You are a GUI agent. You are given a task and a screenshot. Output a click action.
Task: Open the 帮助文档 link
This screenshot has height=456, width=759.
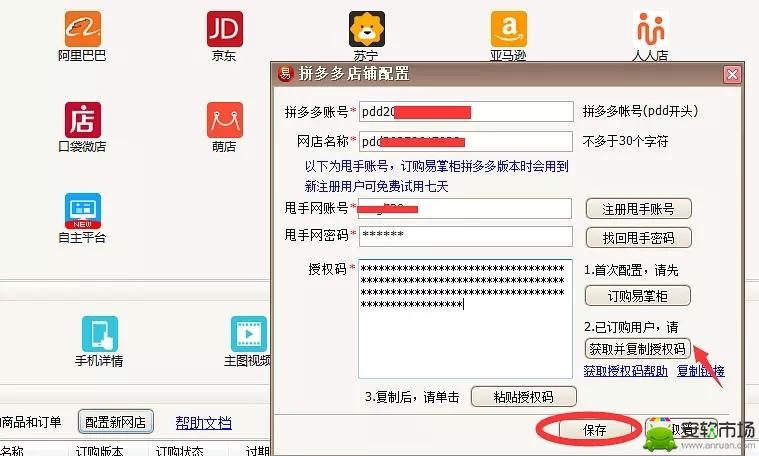(x=203, y=423)
